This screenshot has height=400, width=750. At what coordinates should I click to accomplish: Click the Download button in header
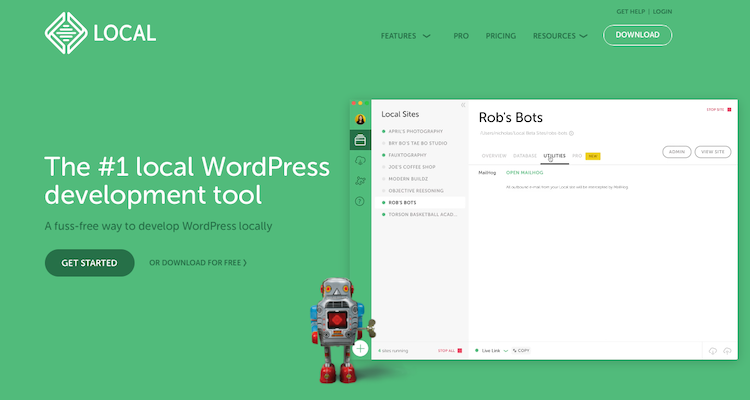(x=638, y=35)
